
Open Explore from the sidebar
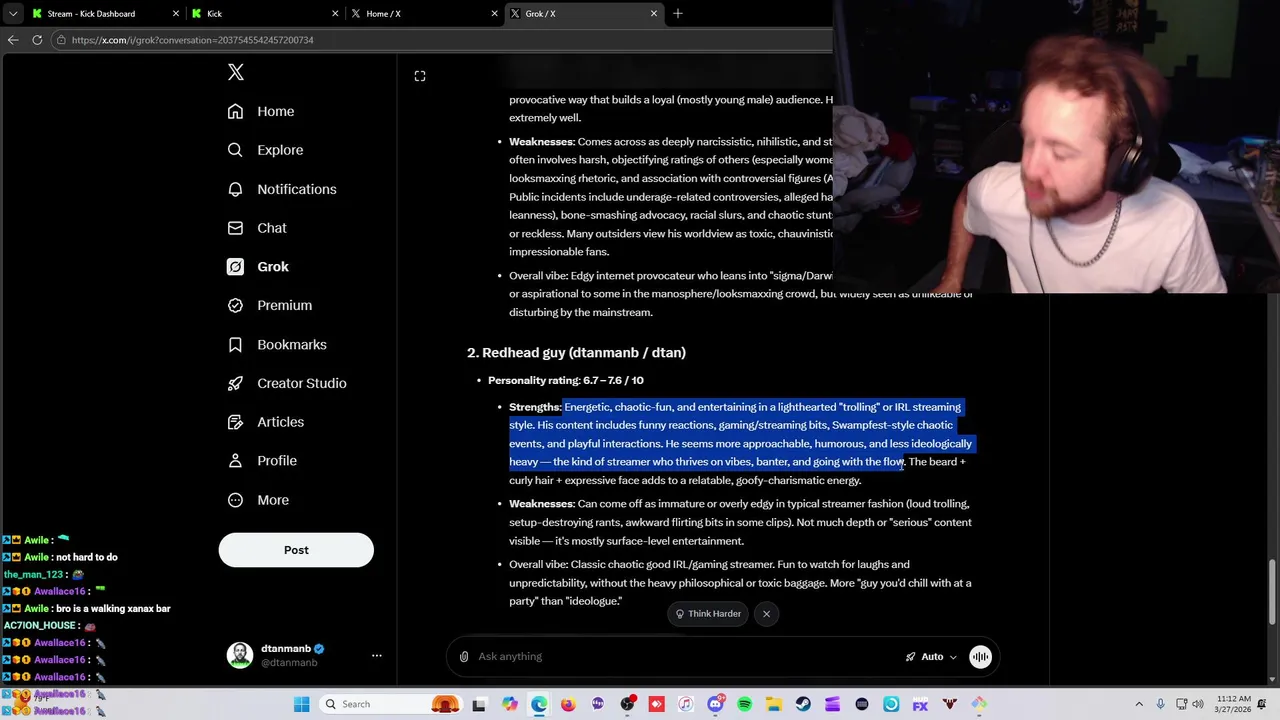265,150
